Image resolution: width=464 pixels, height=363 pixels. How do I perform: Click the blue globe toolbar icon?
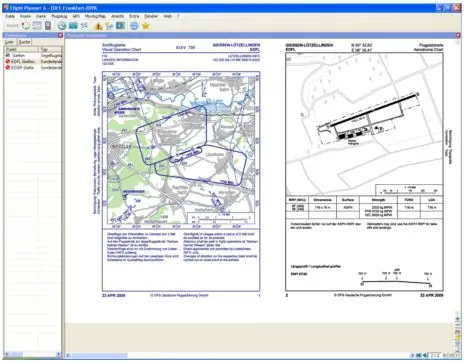pyautogui.click(x=134, y=26)
